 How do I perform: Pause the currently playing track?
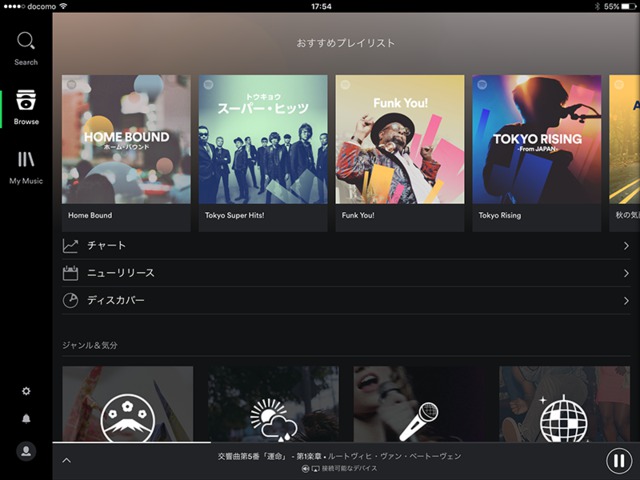pos(618,461)
